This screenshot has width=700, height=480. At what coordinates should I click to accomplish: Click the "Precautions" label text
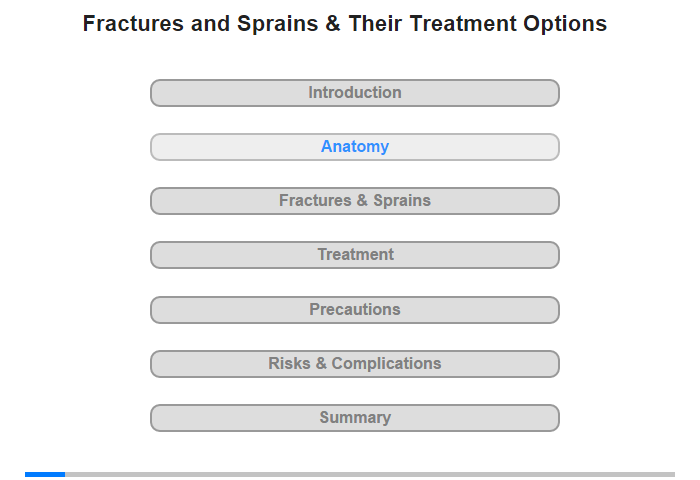[355, 309]
